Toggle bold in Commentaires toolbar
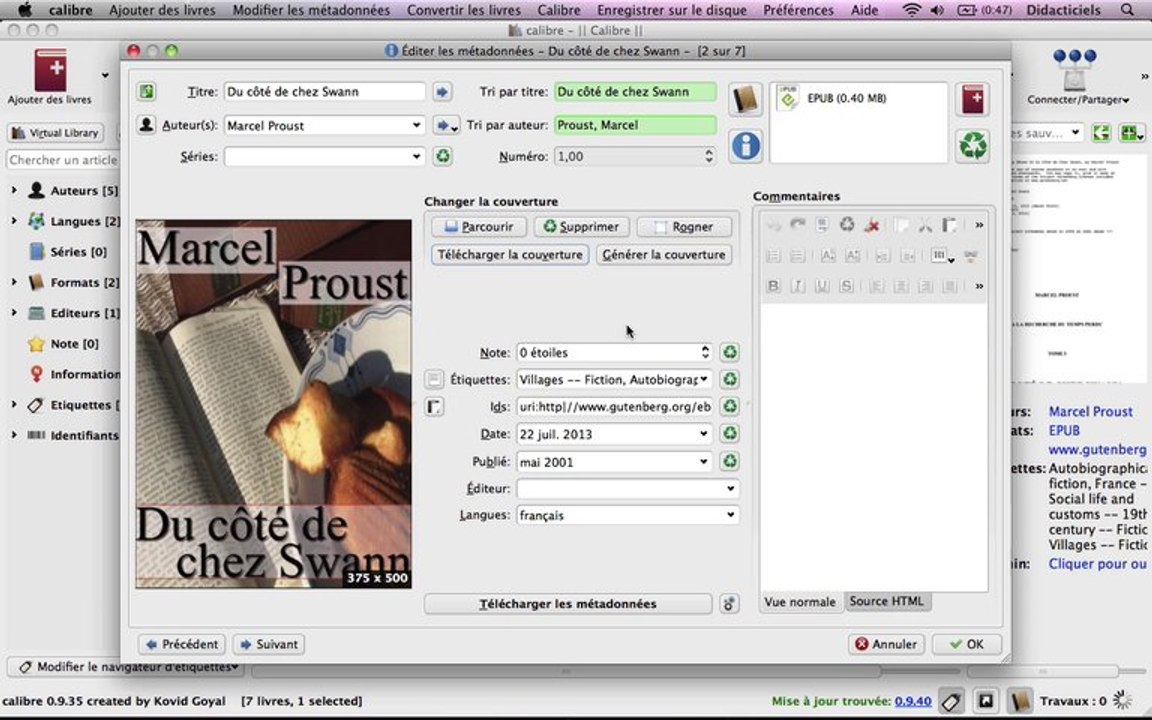This screenshot has height=720, width=1152. pos(773,286)
